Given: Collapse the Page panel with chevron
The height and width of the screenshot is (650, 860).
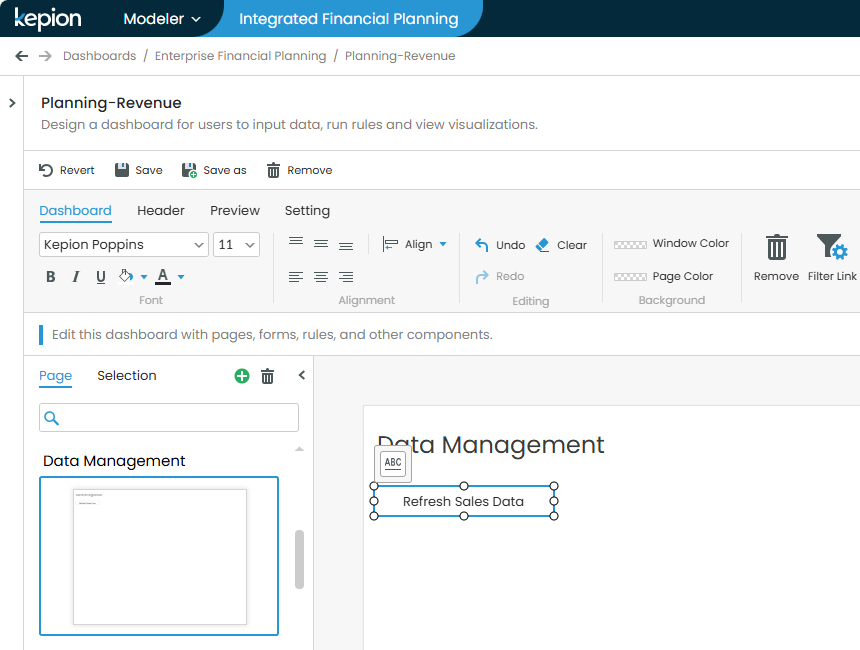Looking at the screenshot, I should (302, 376).
